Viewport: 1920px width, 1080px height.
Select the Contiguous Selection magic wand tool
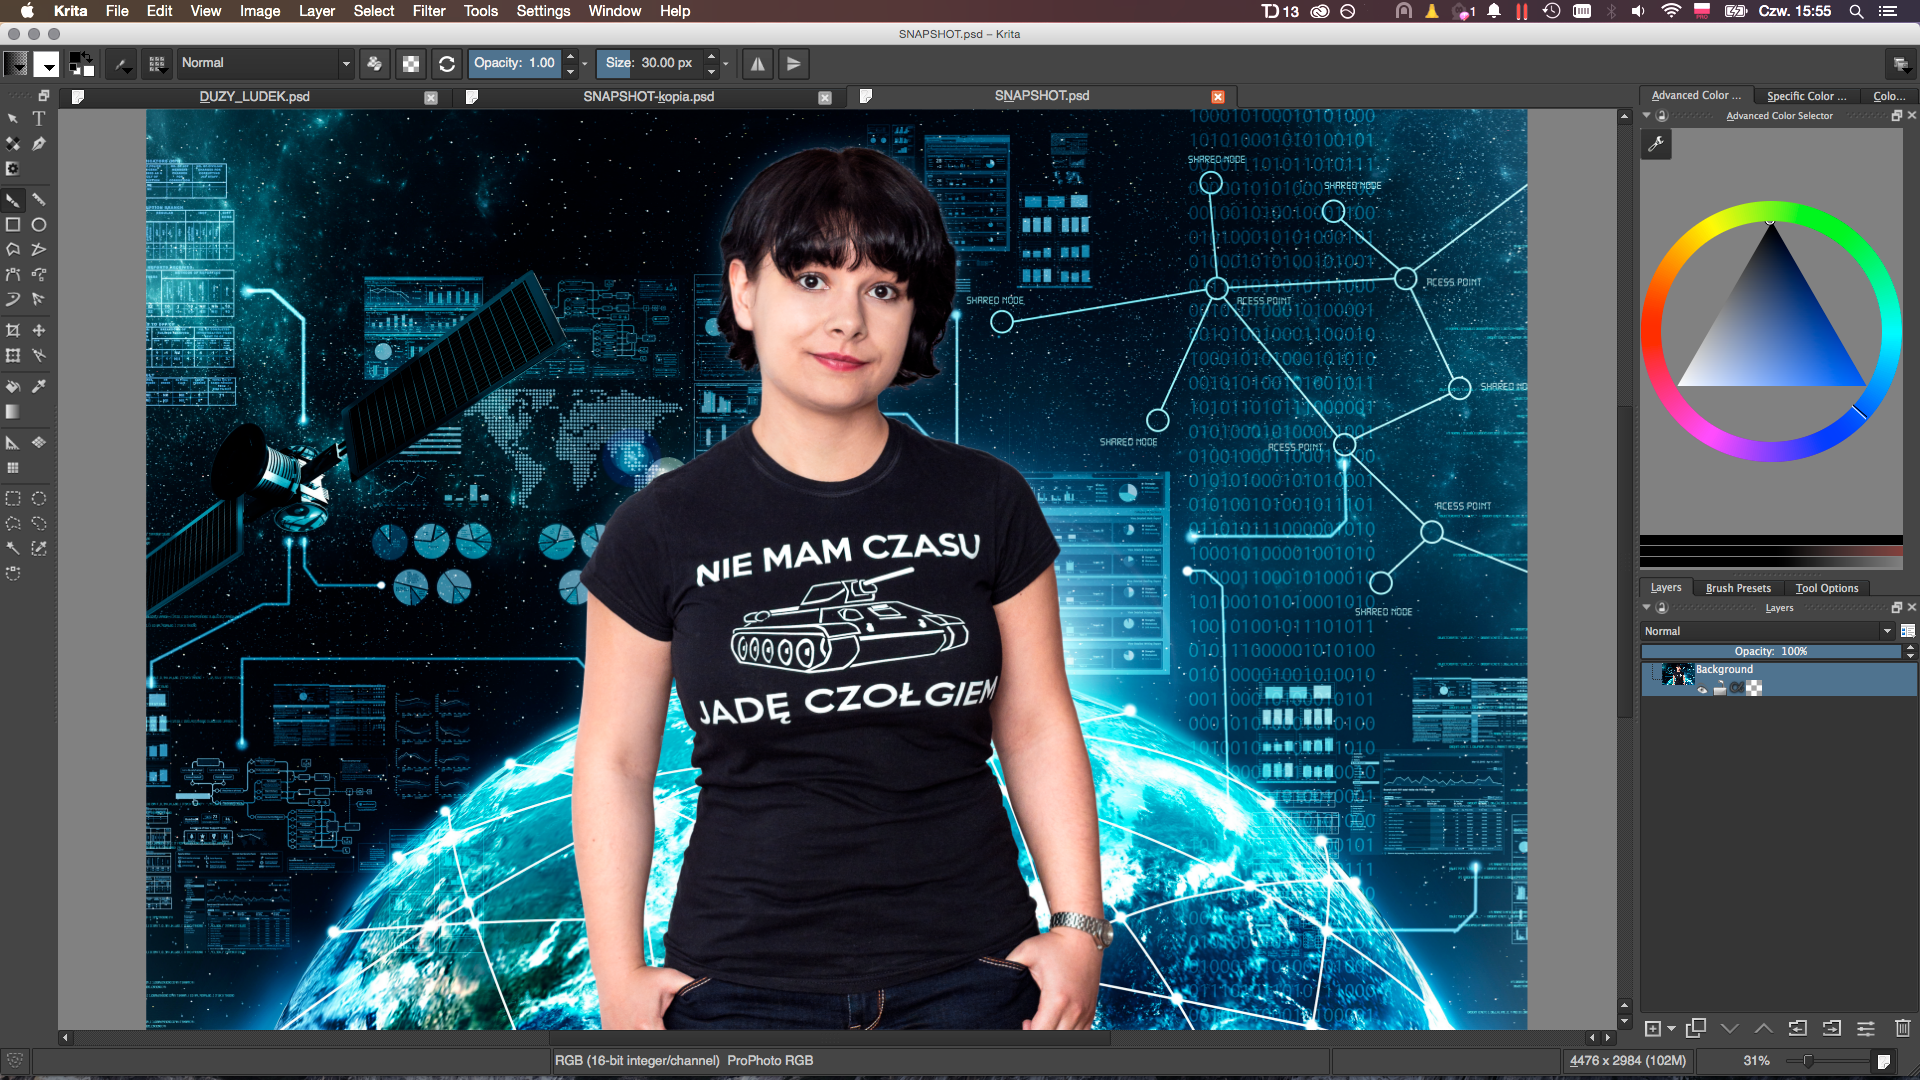13,548
